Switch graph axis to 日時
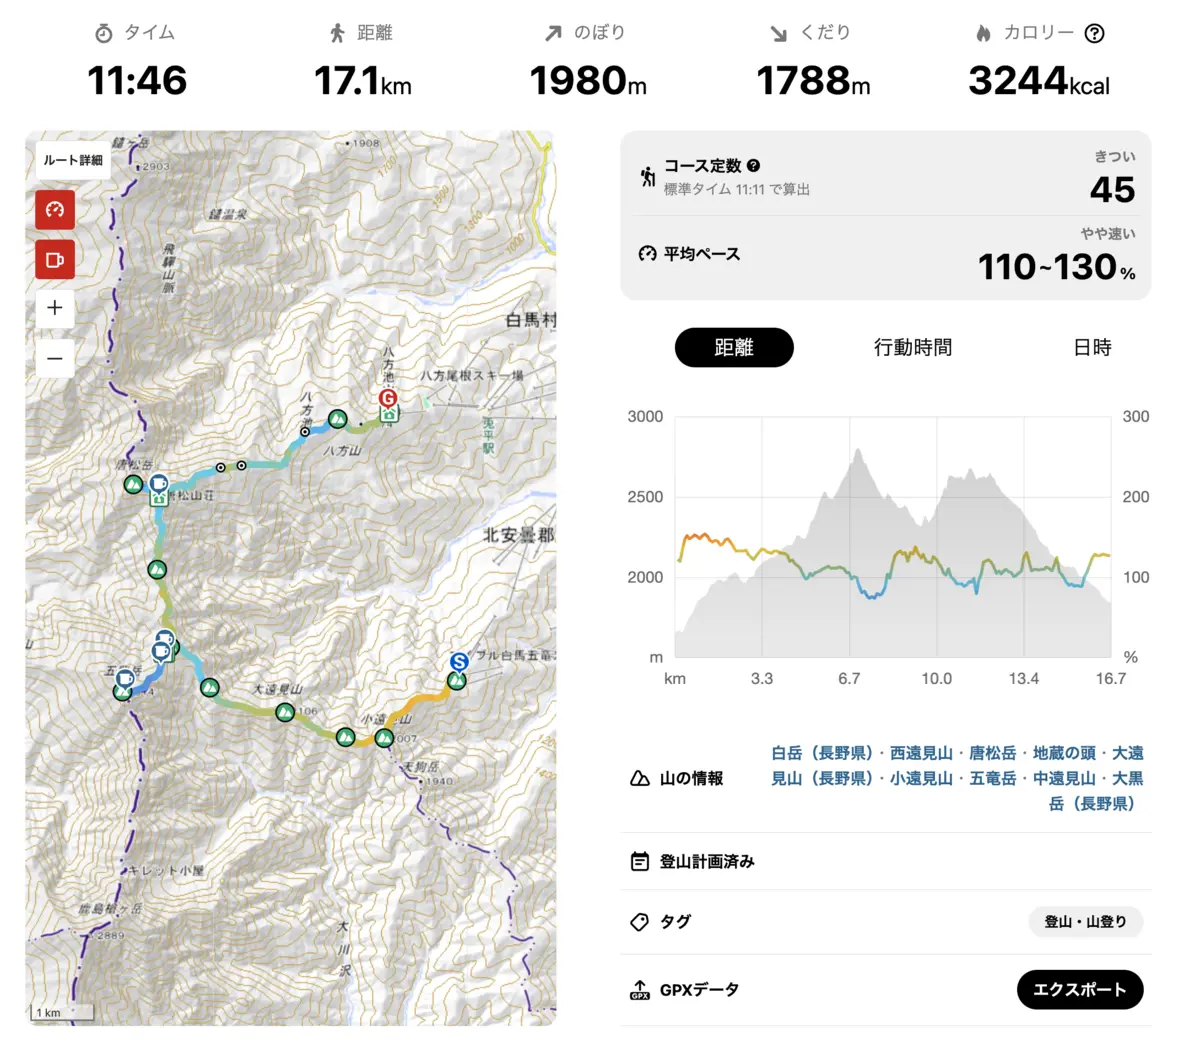 pos(1092,348)
